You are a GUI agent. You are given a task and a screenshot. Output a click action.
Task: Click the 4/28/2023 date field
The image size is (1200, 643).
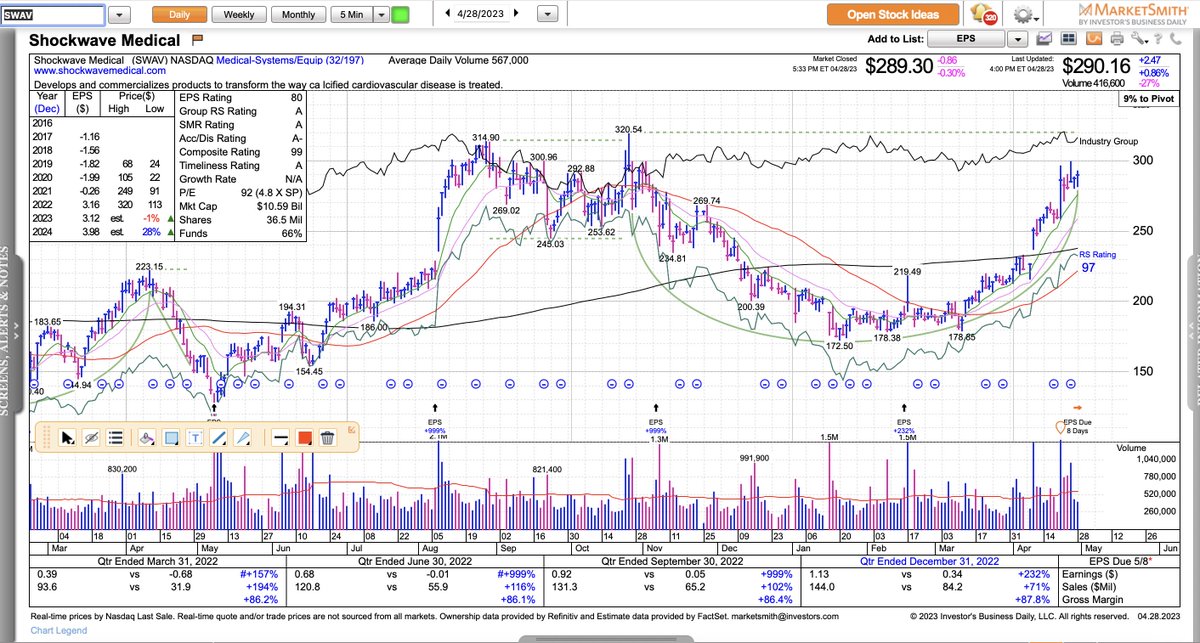click(x=480, y=14)
